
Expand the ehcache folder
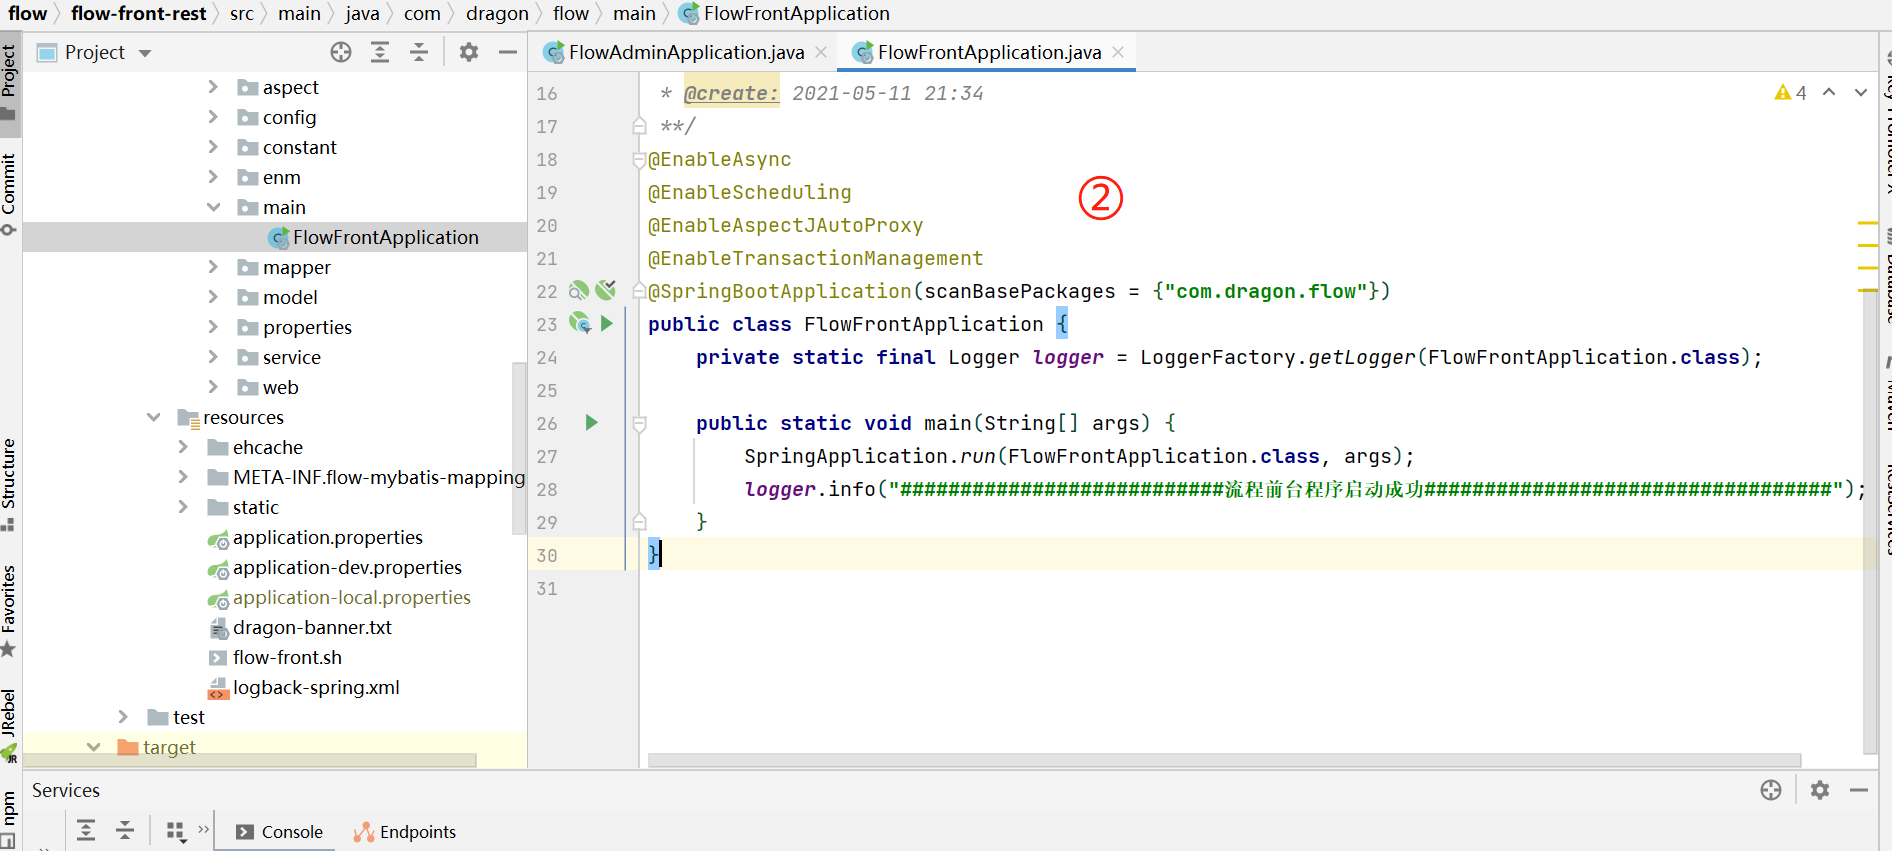(x=183, y=447)
